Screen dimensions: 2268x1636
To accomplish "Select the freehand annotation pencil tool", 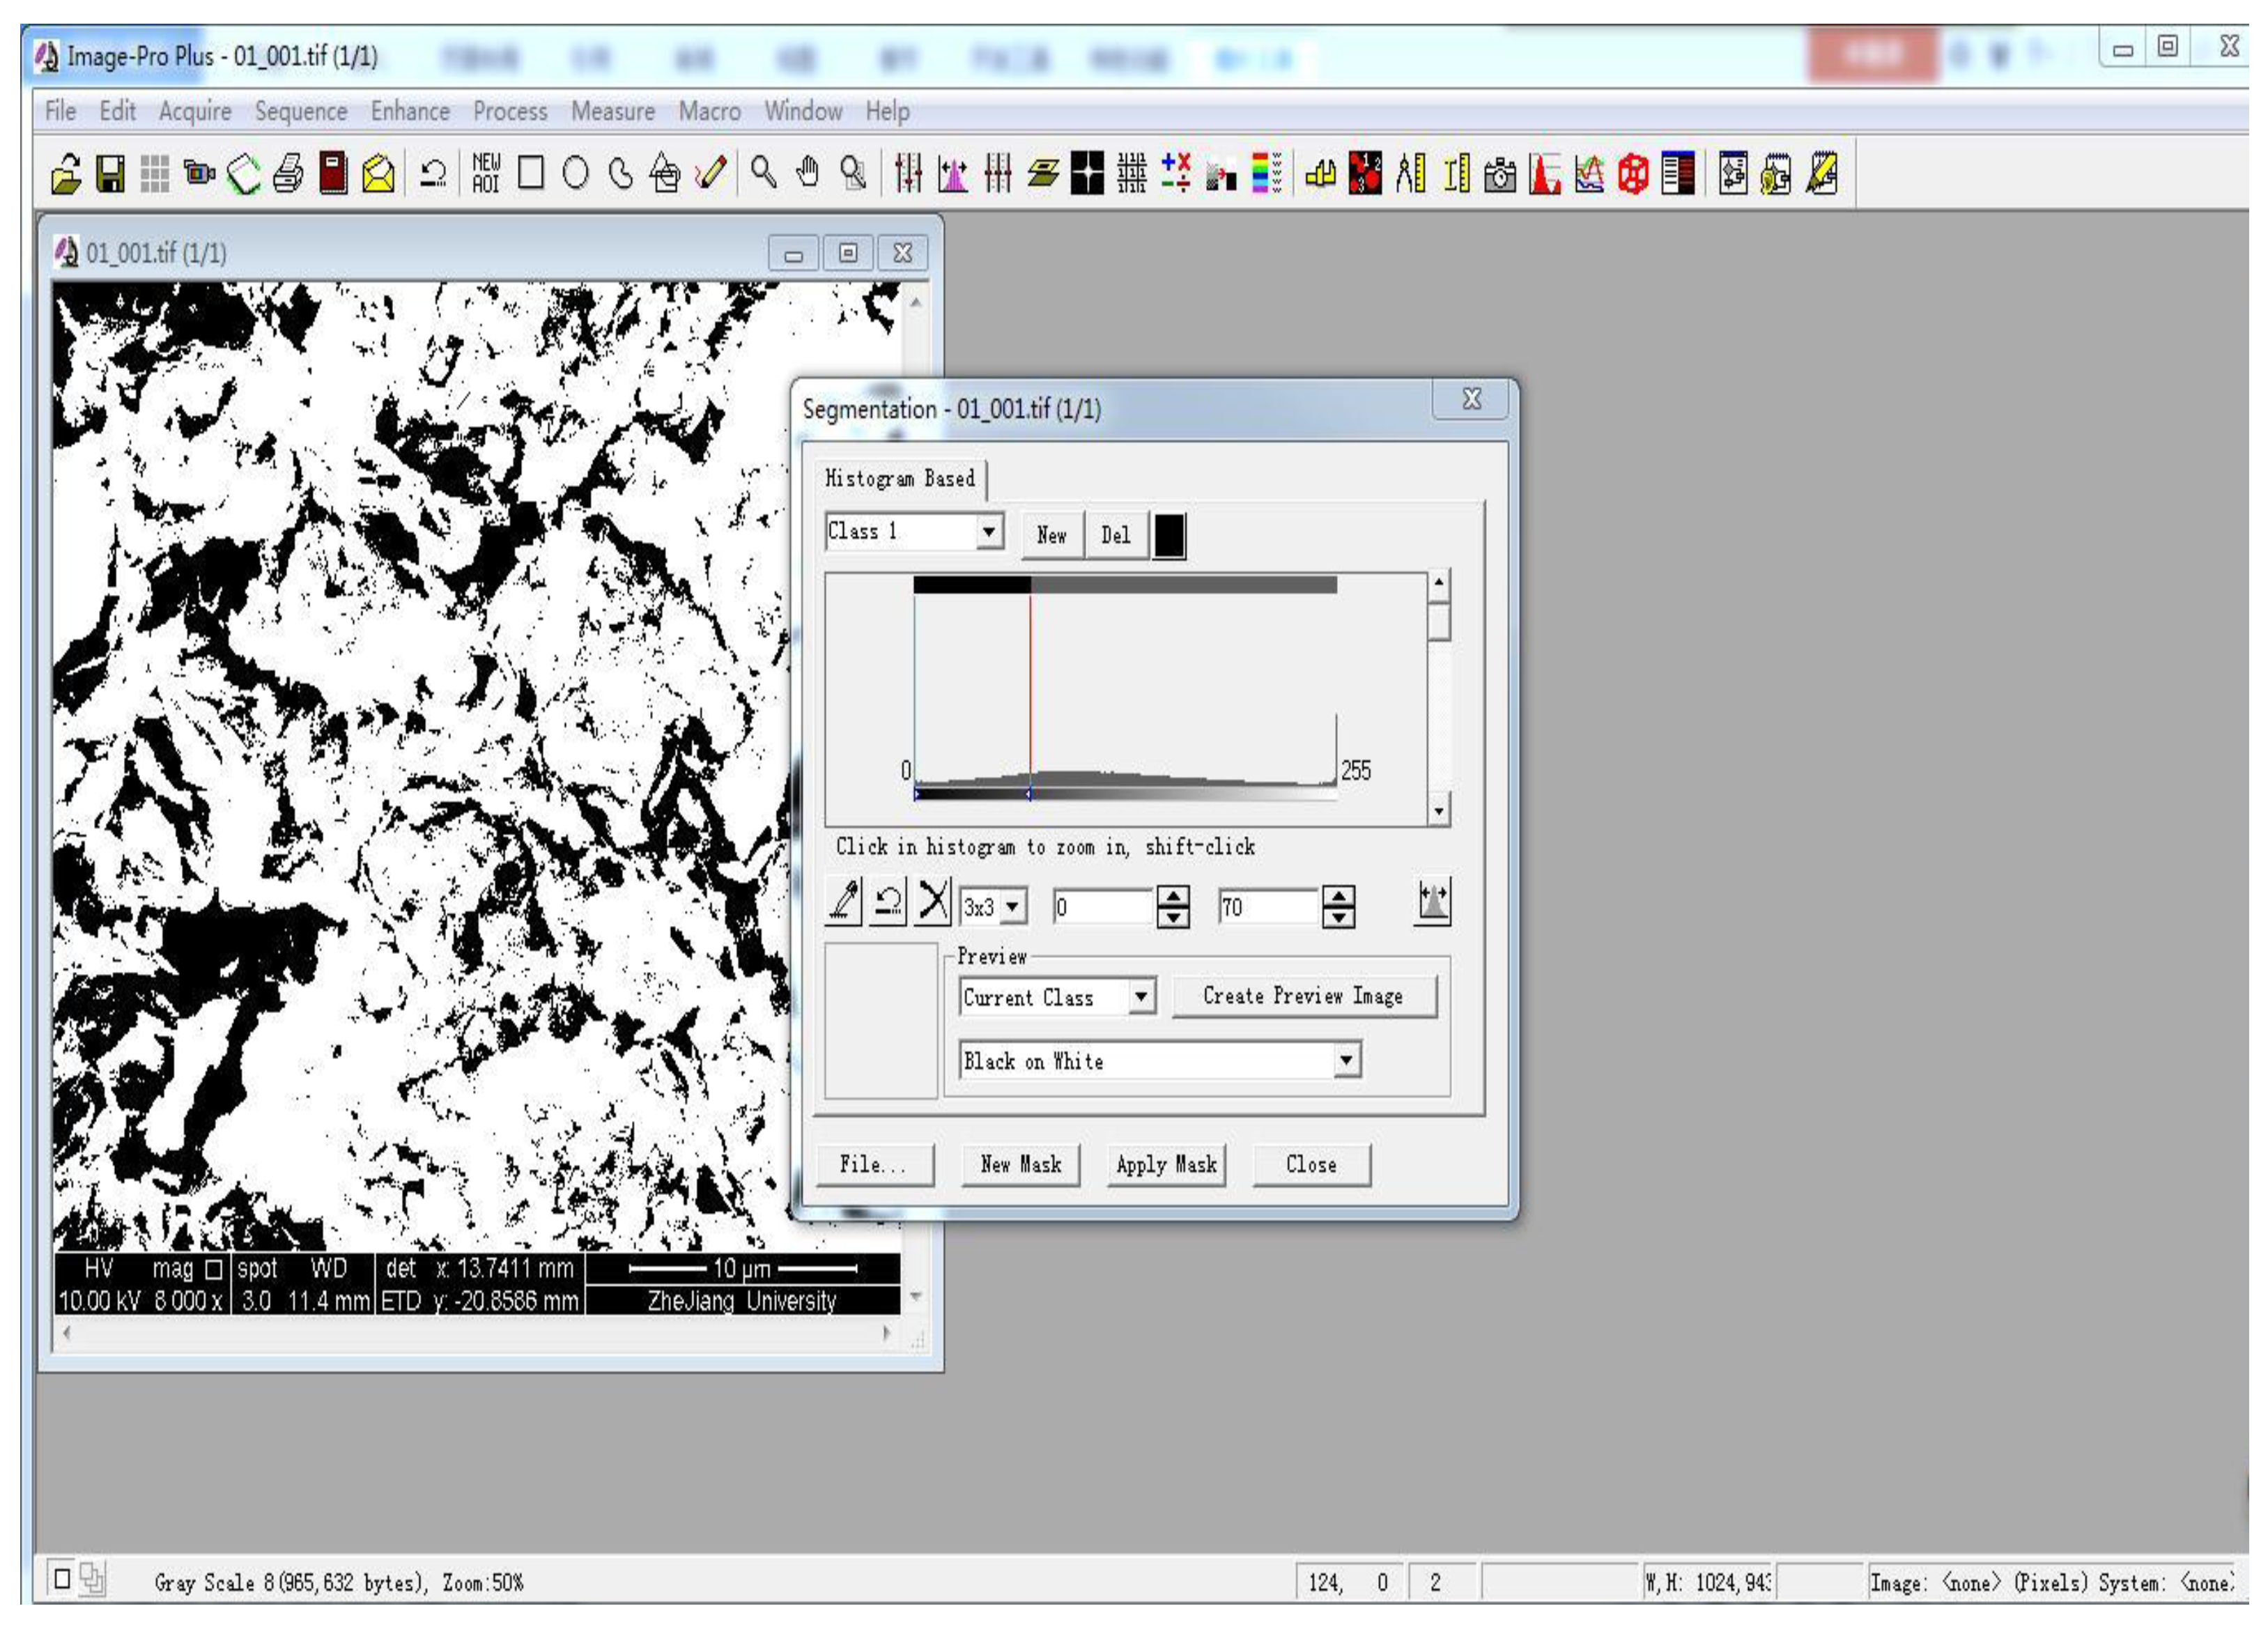I will click(712, 175).
